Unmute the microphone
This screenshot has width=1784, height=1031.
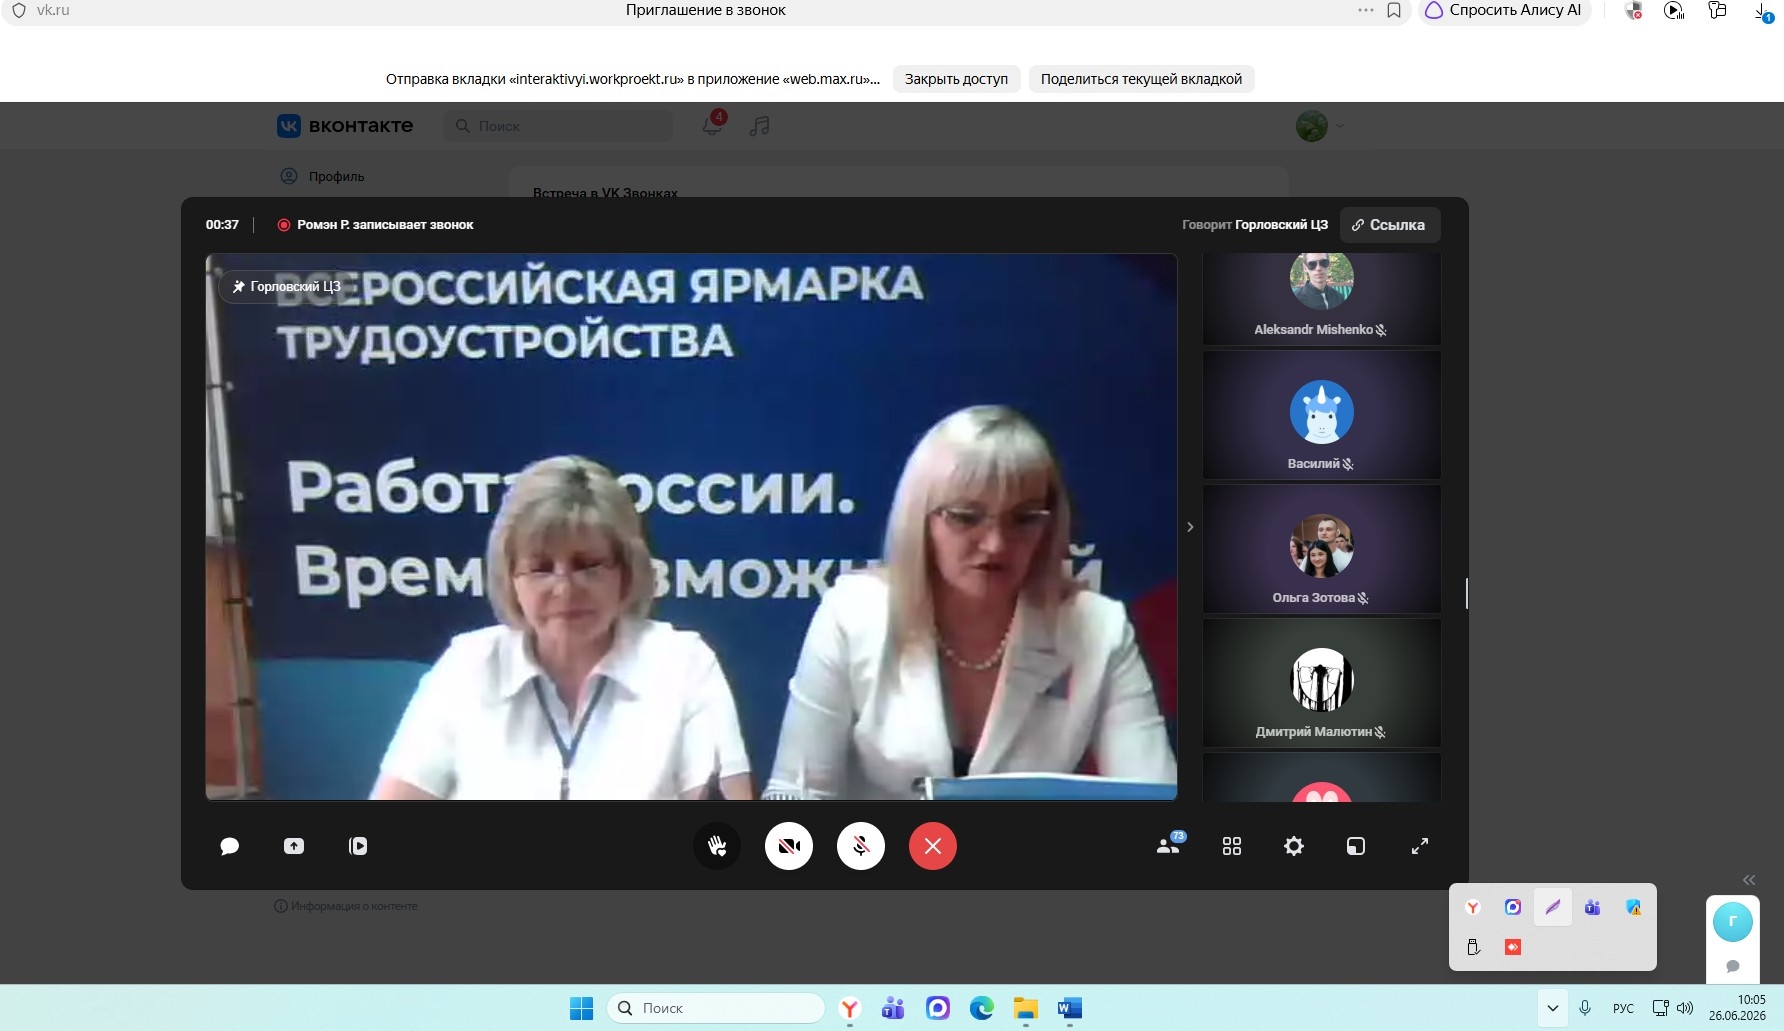point(861,846)
